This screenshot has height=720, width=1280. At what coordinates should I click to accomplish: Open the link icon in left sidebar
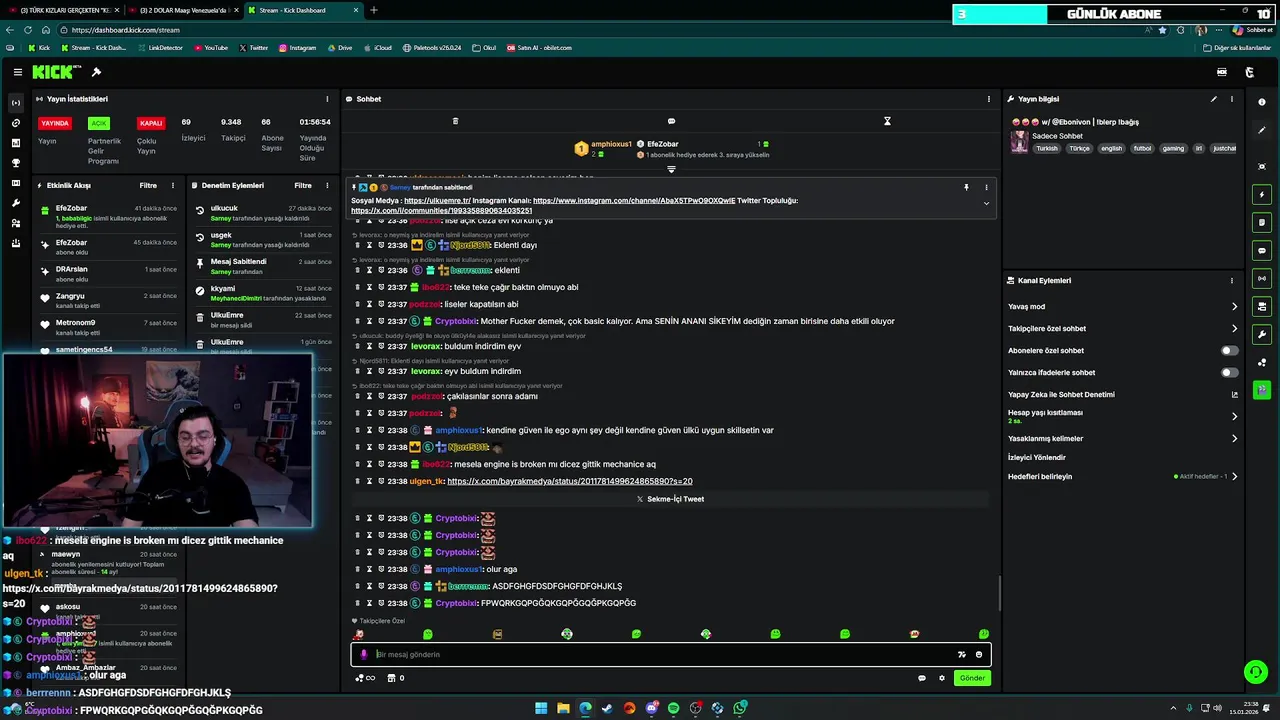click(x=16, y=123)
